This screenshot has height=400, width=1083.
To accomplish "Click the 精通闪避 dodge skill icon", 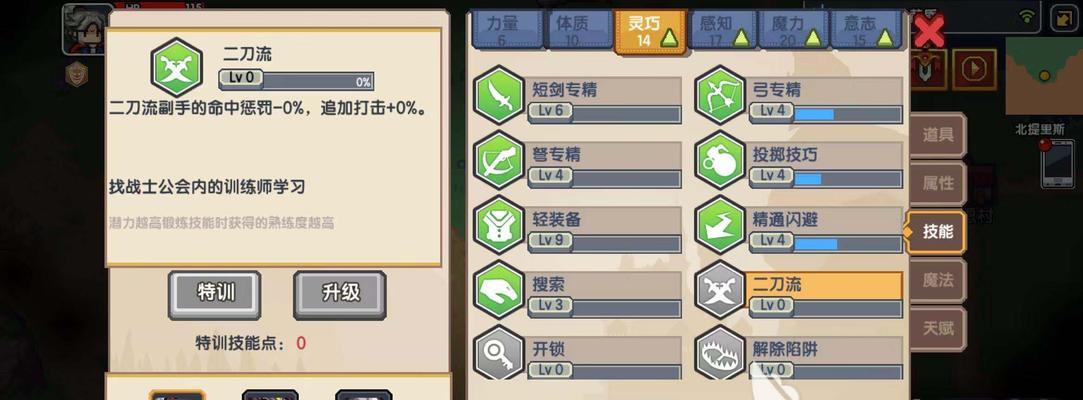I will tap(720, 226).
